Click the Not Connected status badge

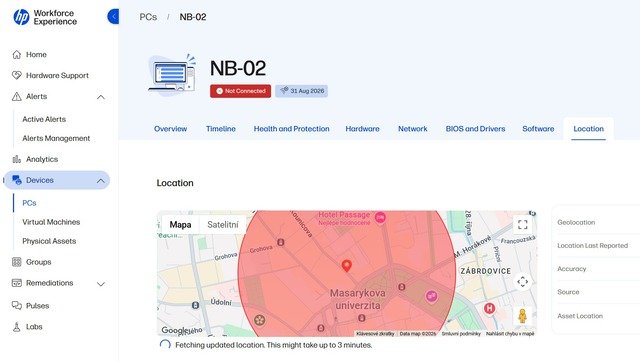240,91
